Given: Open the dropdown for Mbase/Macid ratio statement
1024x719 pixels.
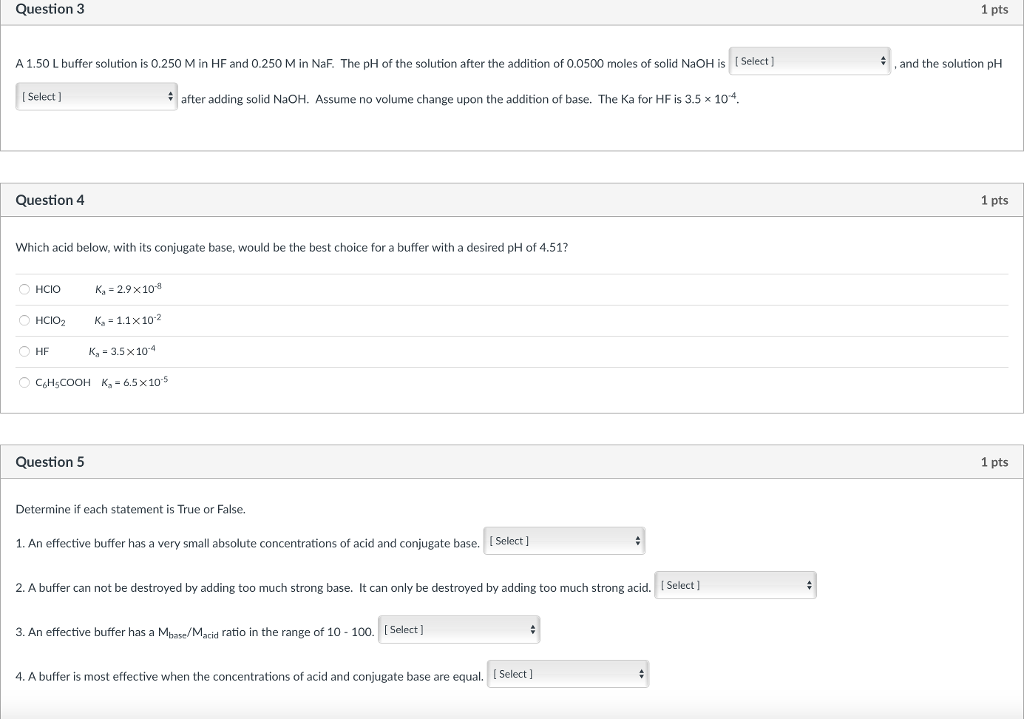Looking at the screenshot, I should coord(459,630).
